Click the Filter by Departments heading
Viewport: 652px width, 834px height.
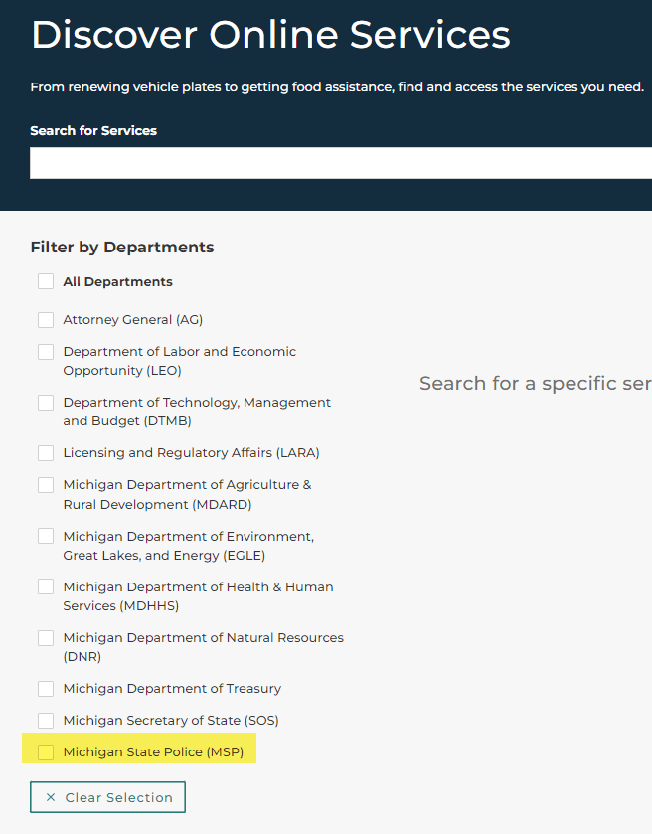(122, 247)
